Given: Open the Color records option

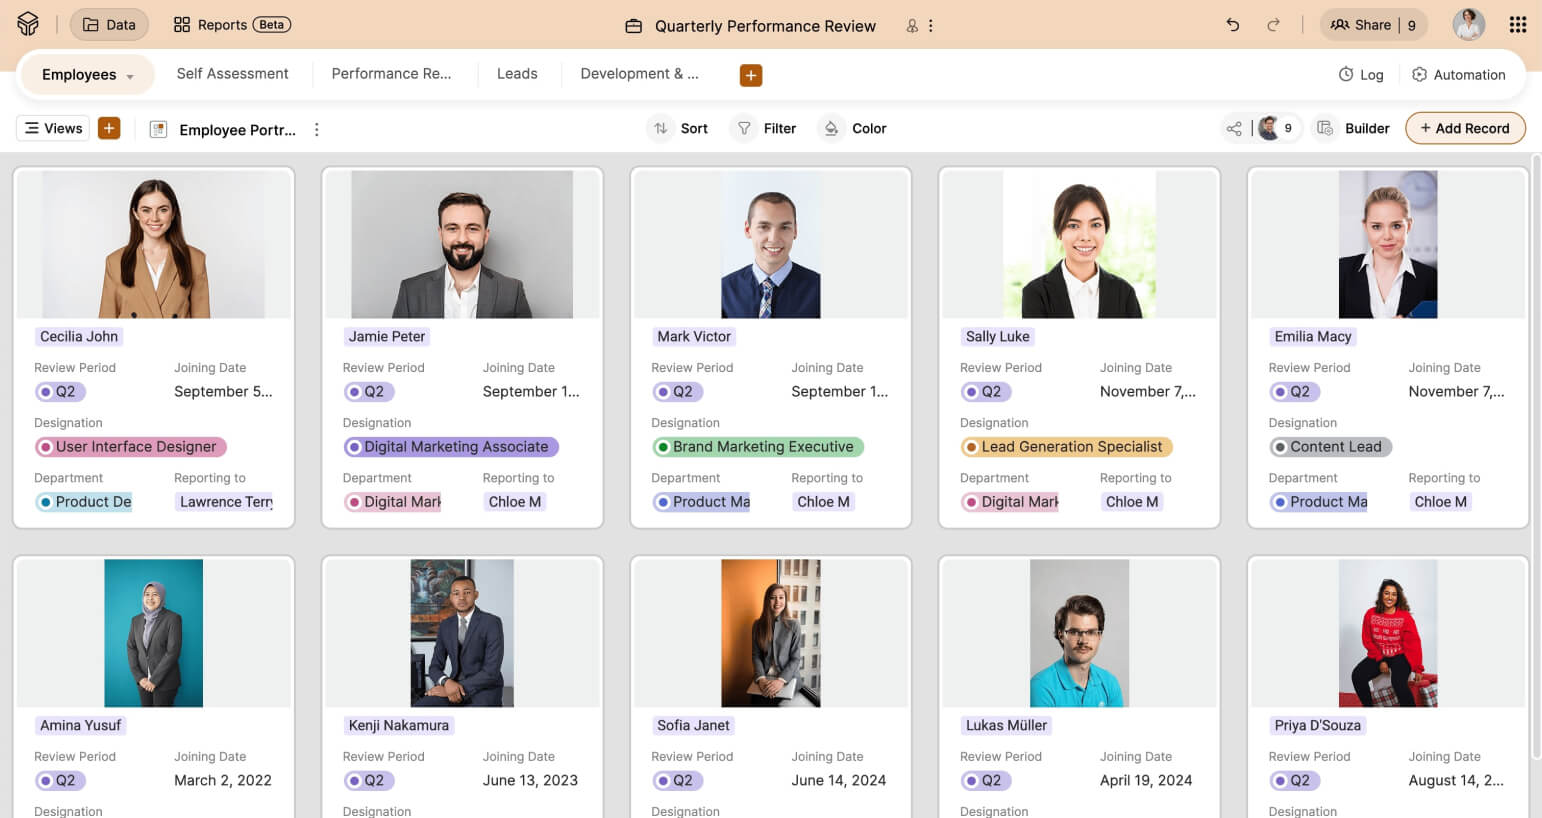Looking at the screenshot, I should (x=855, y=128).
